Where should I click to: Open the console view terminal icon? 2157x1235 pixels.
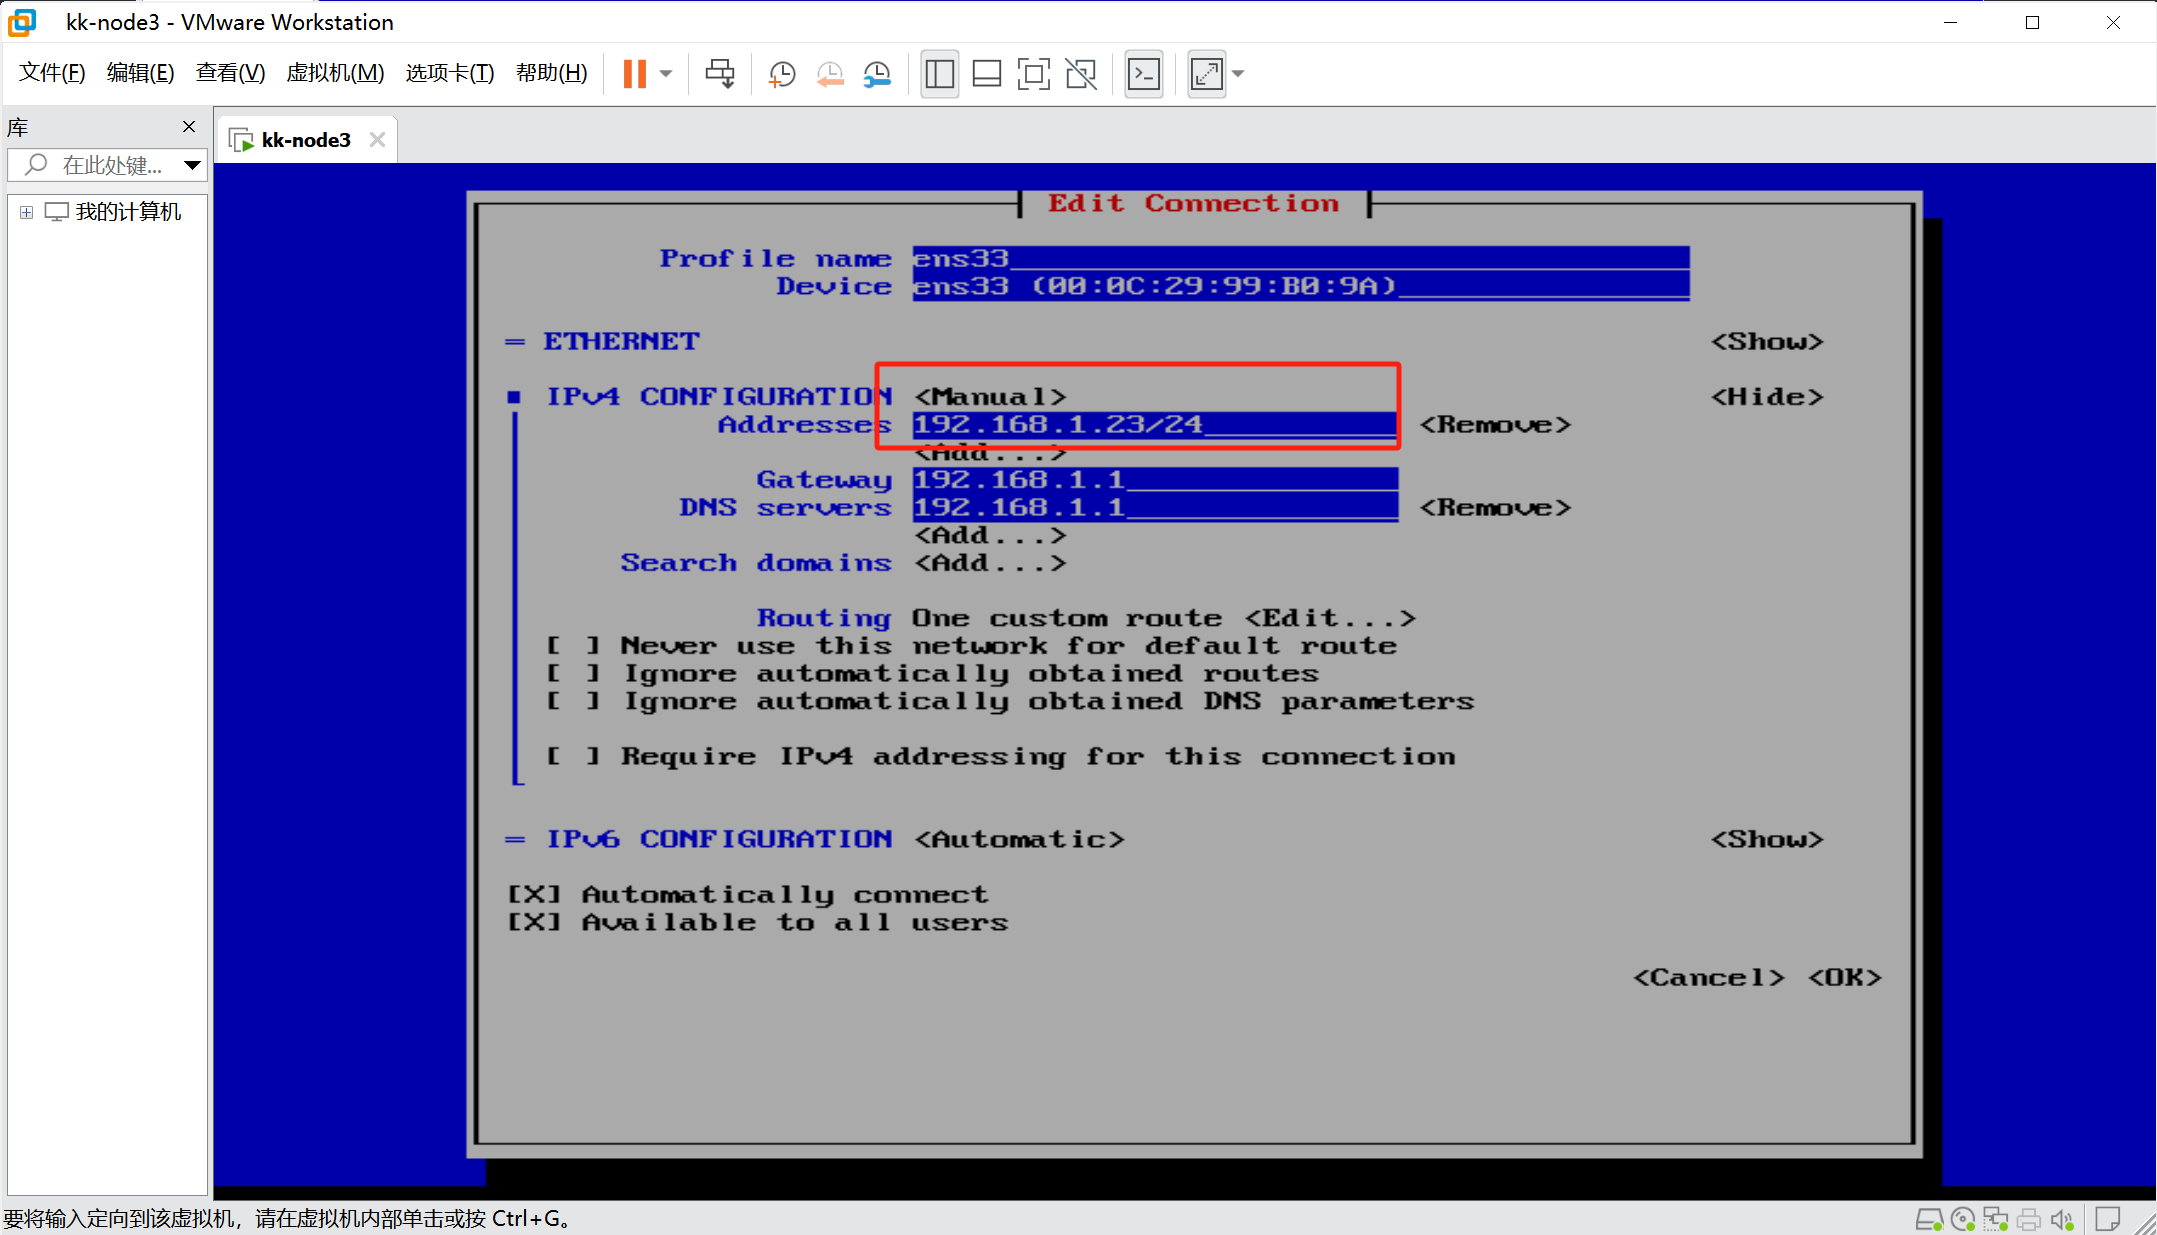point(1144,74)
